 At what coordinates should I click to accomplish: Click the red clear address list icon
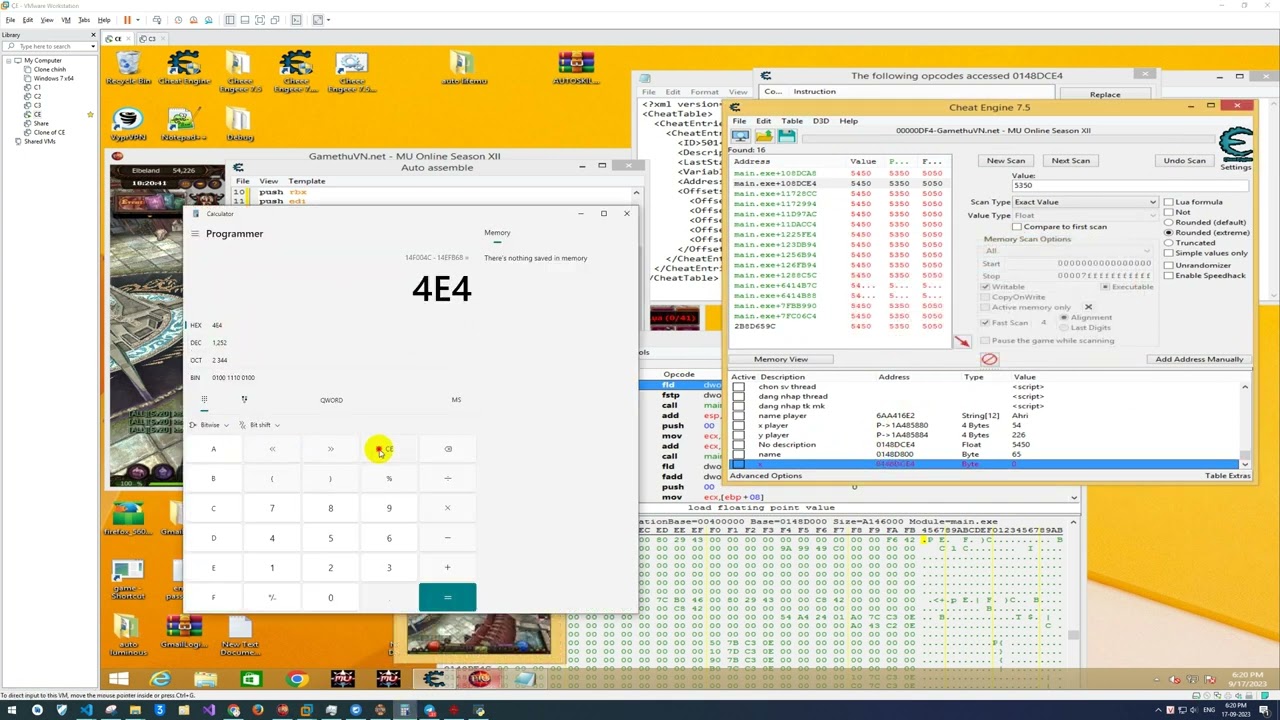[989, 359]
